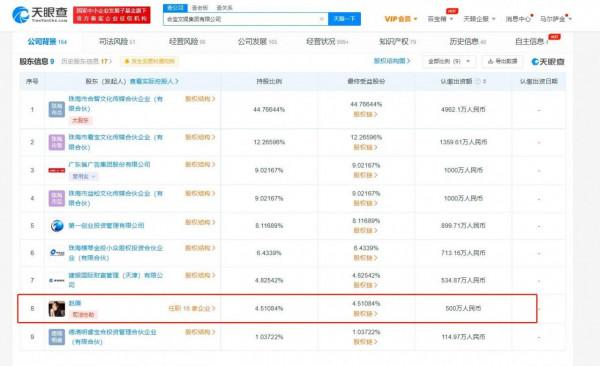Click the portrait photo thumbnail in row 8
The width and height of the screenshot is (600, 366).
(57, 309)
